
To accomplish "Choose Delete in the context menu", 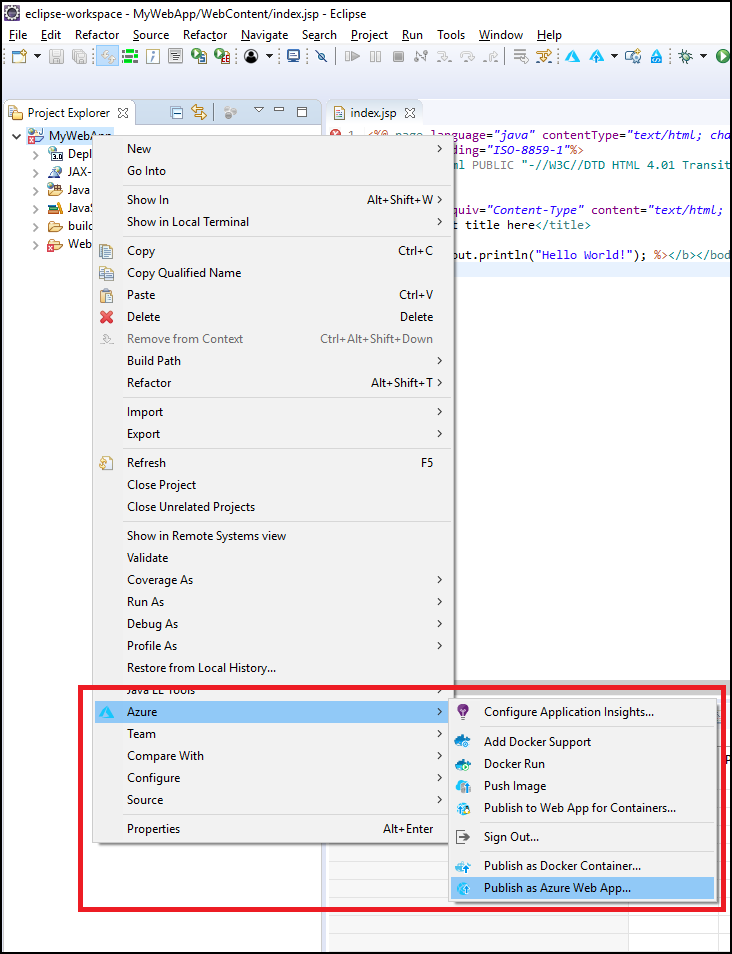I will coord(273,317).
